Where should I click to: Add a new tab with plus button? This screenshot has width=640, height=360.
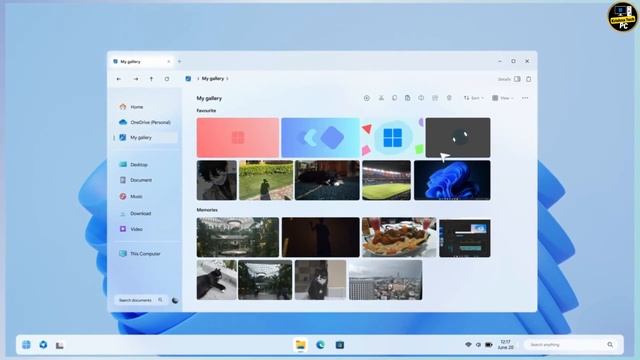[179, 62]
